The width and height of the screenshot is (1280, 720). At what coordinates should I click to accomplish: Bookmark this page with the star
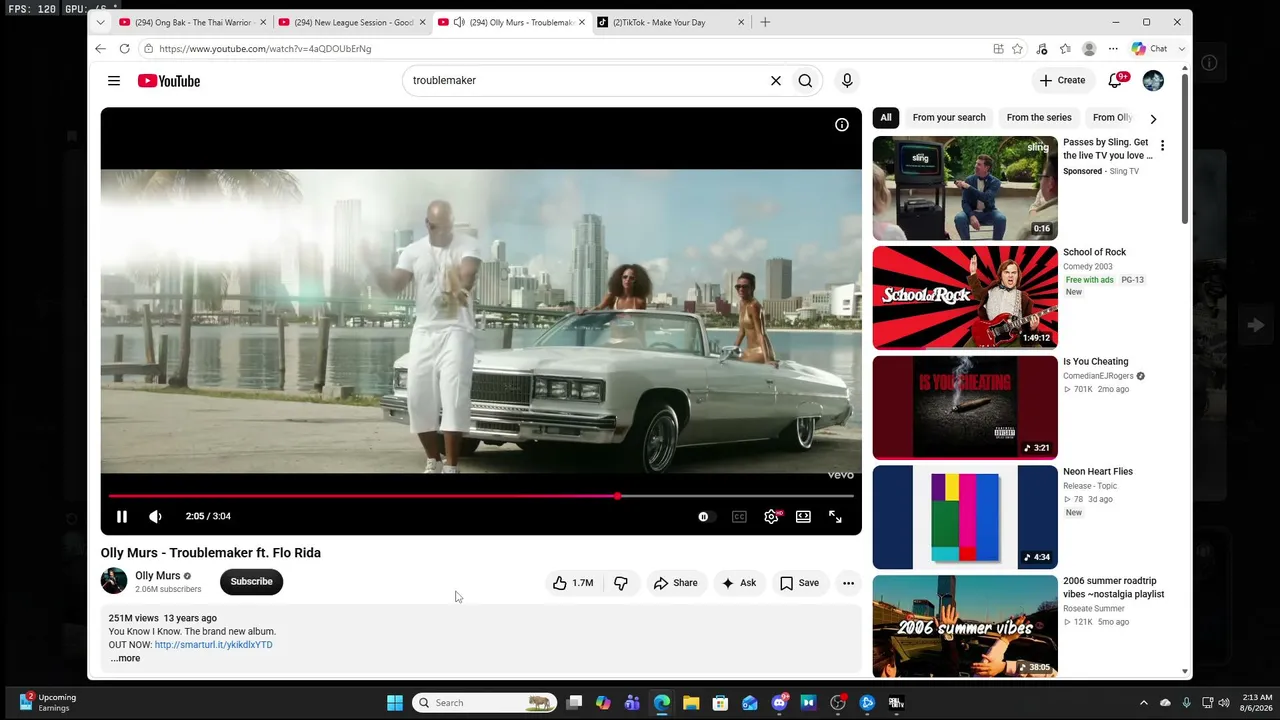tap(1017, 49)
